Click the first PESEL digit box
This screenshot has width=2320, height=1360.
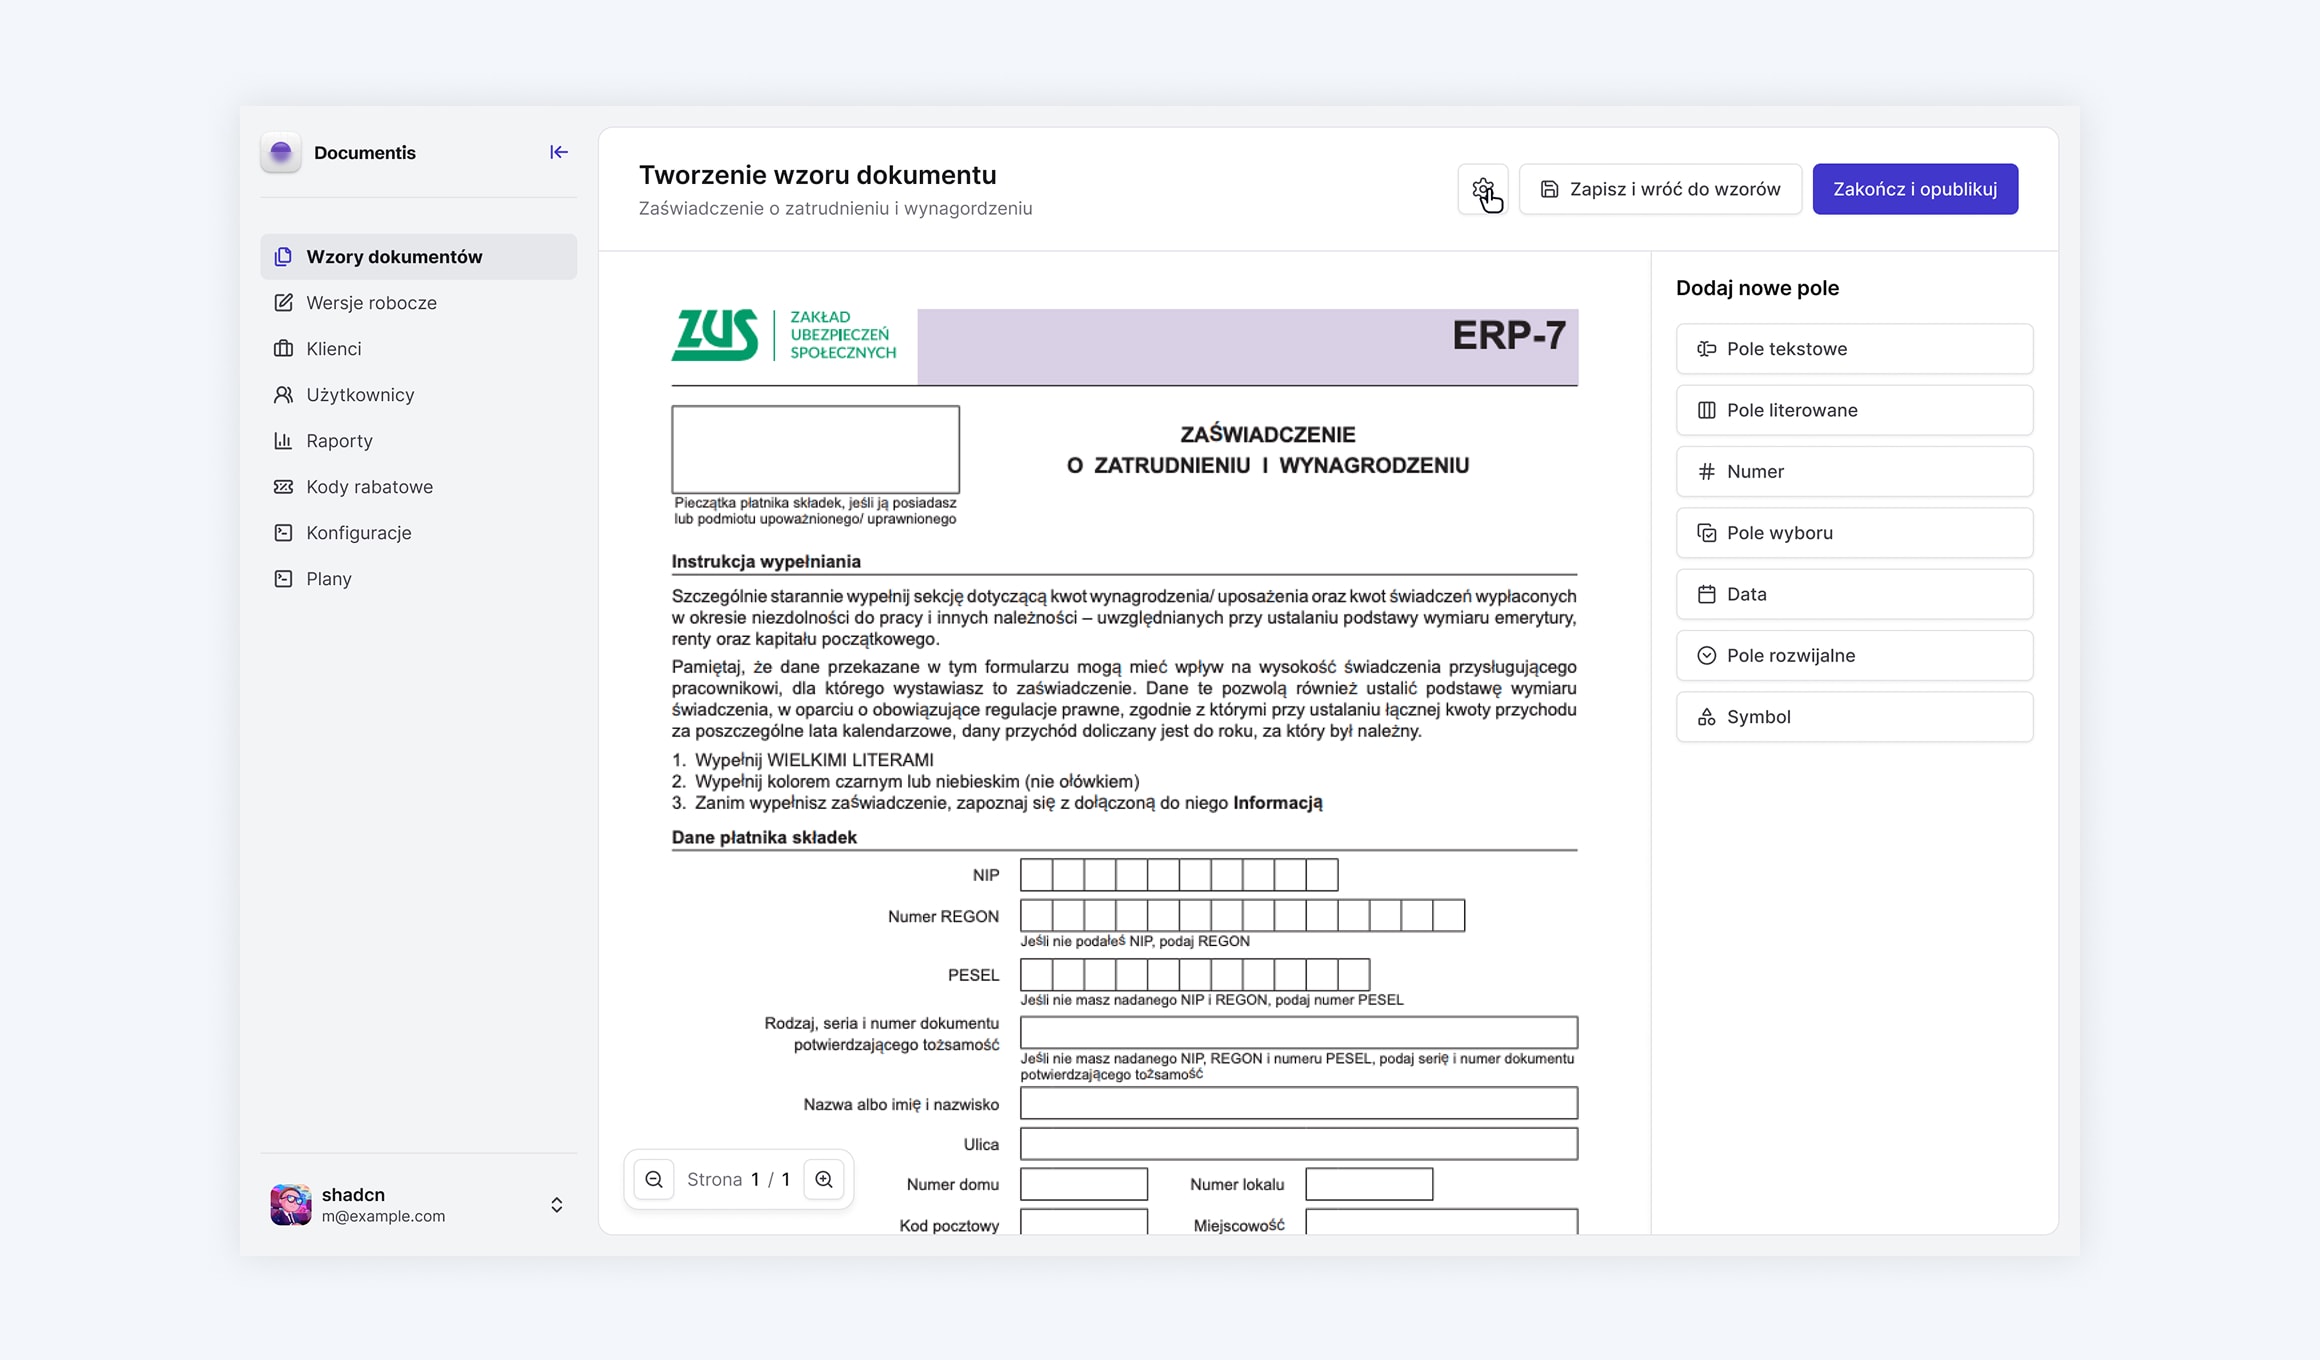(1036, 975)
